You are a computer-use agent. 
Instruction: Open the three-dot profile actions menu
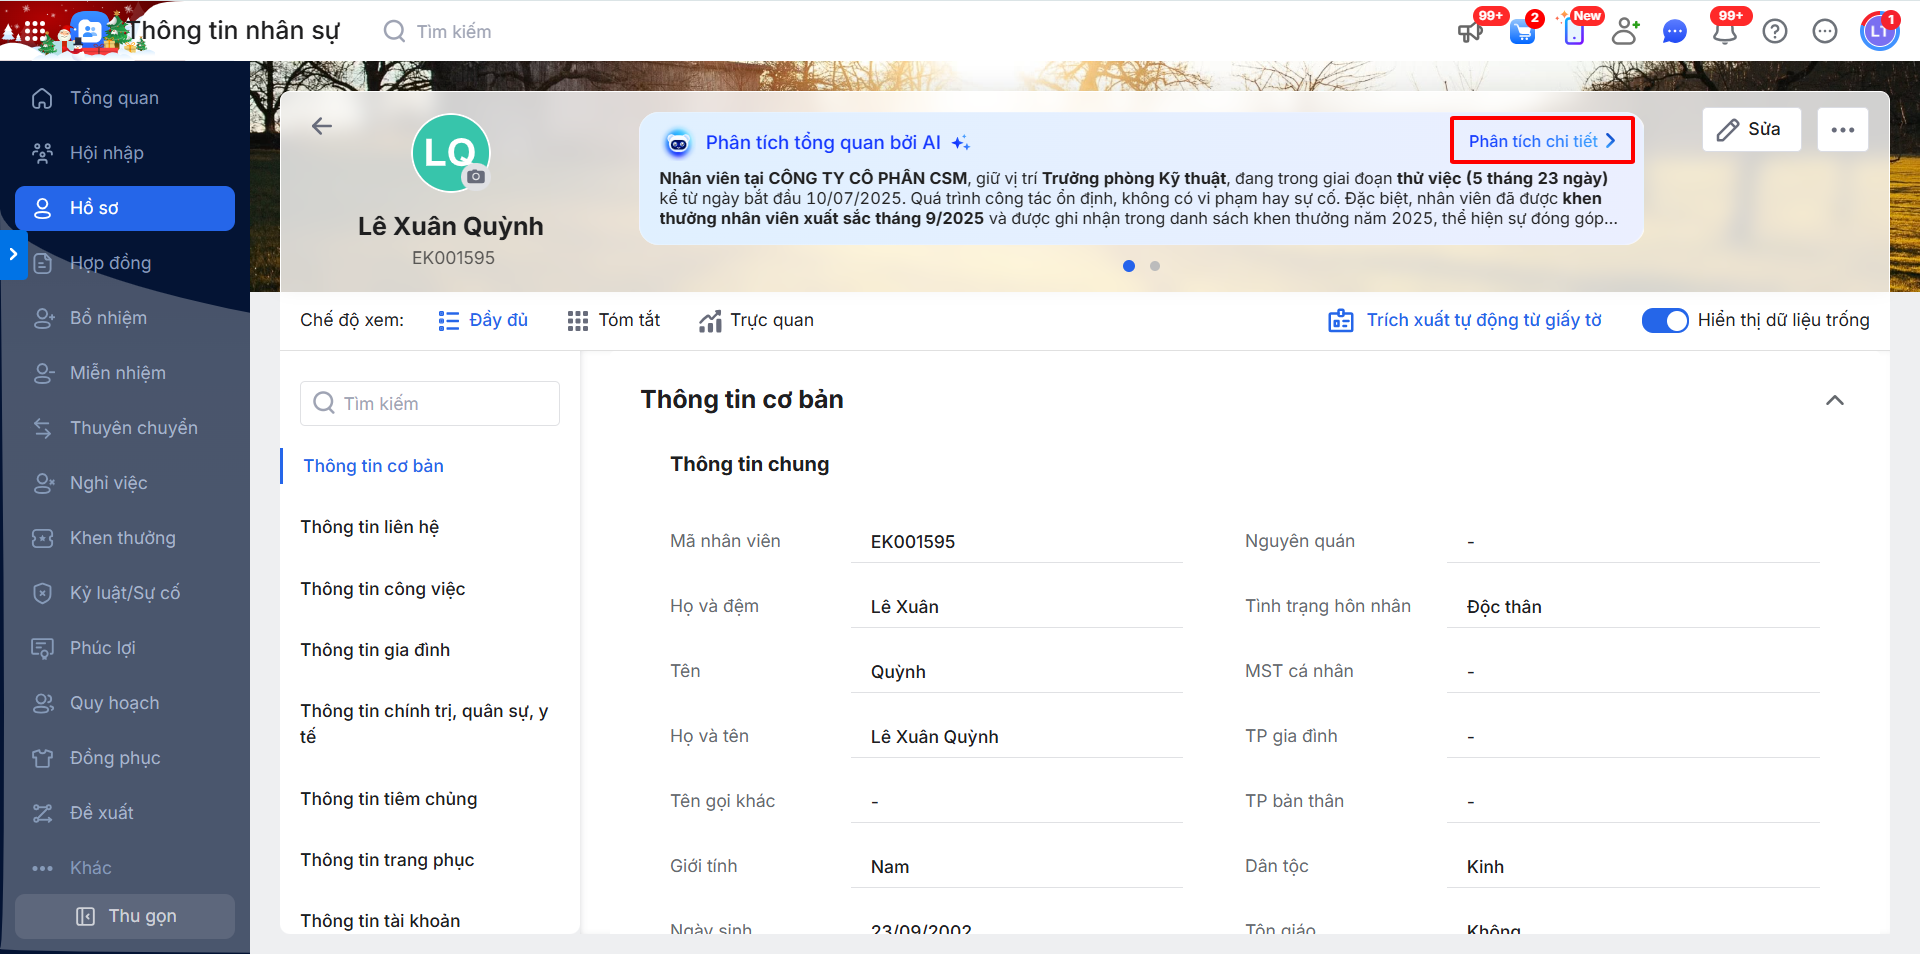coord(1843,130)
